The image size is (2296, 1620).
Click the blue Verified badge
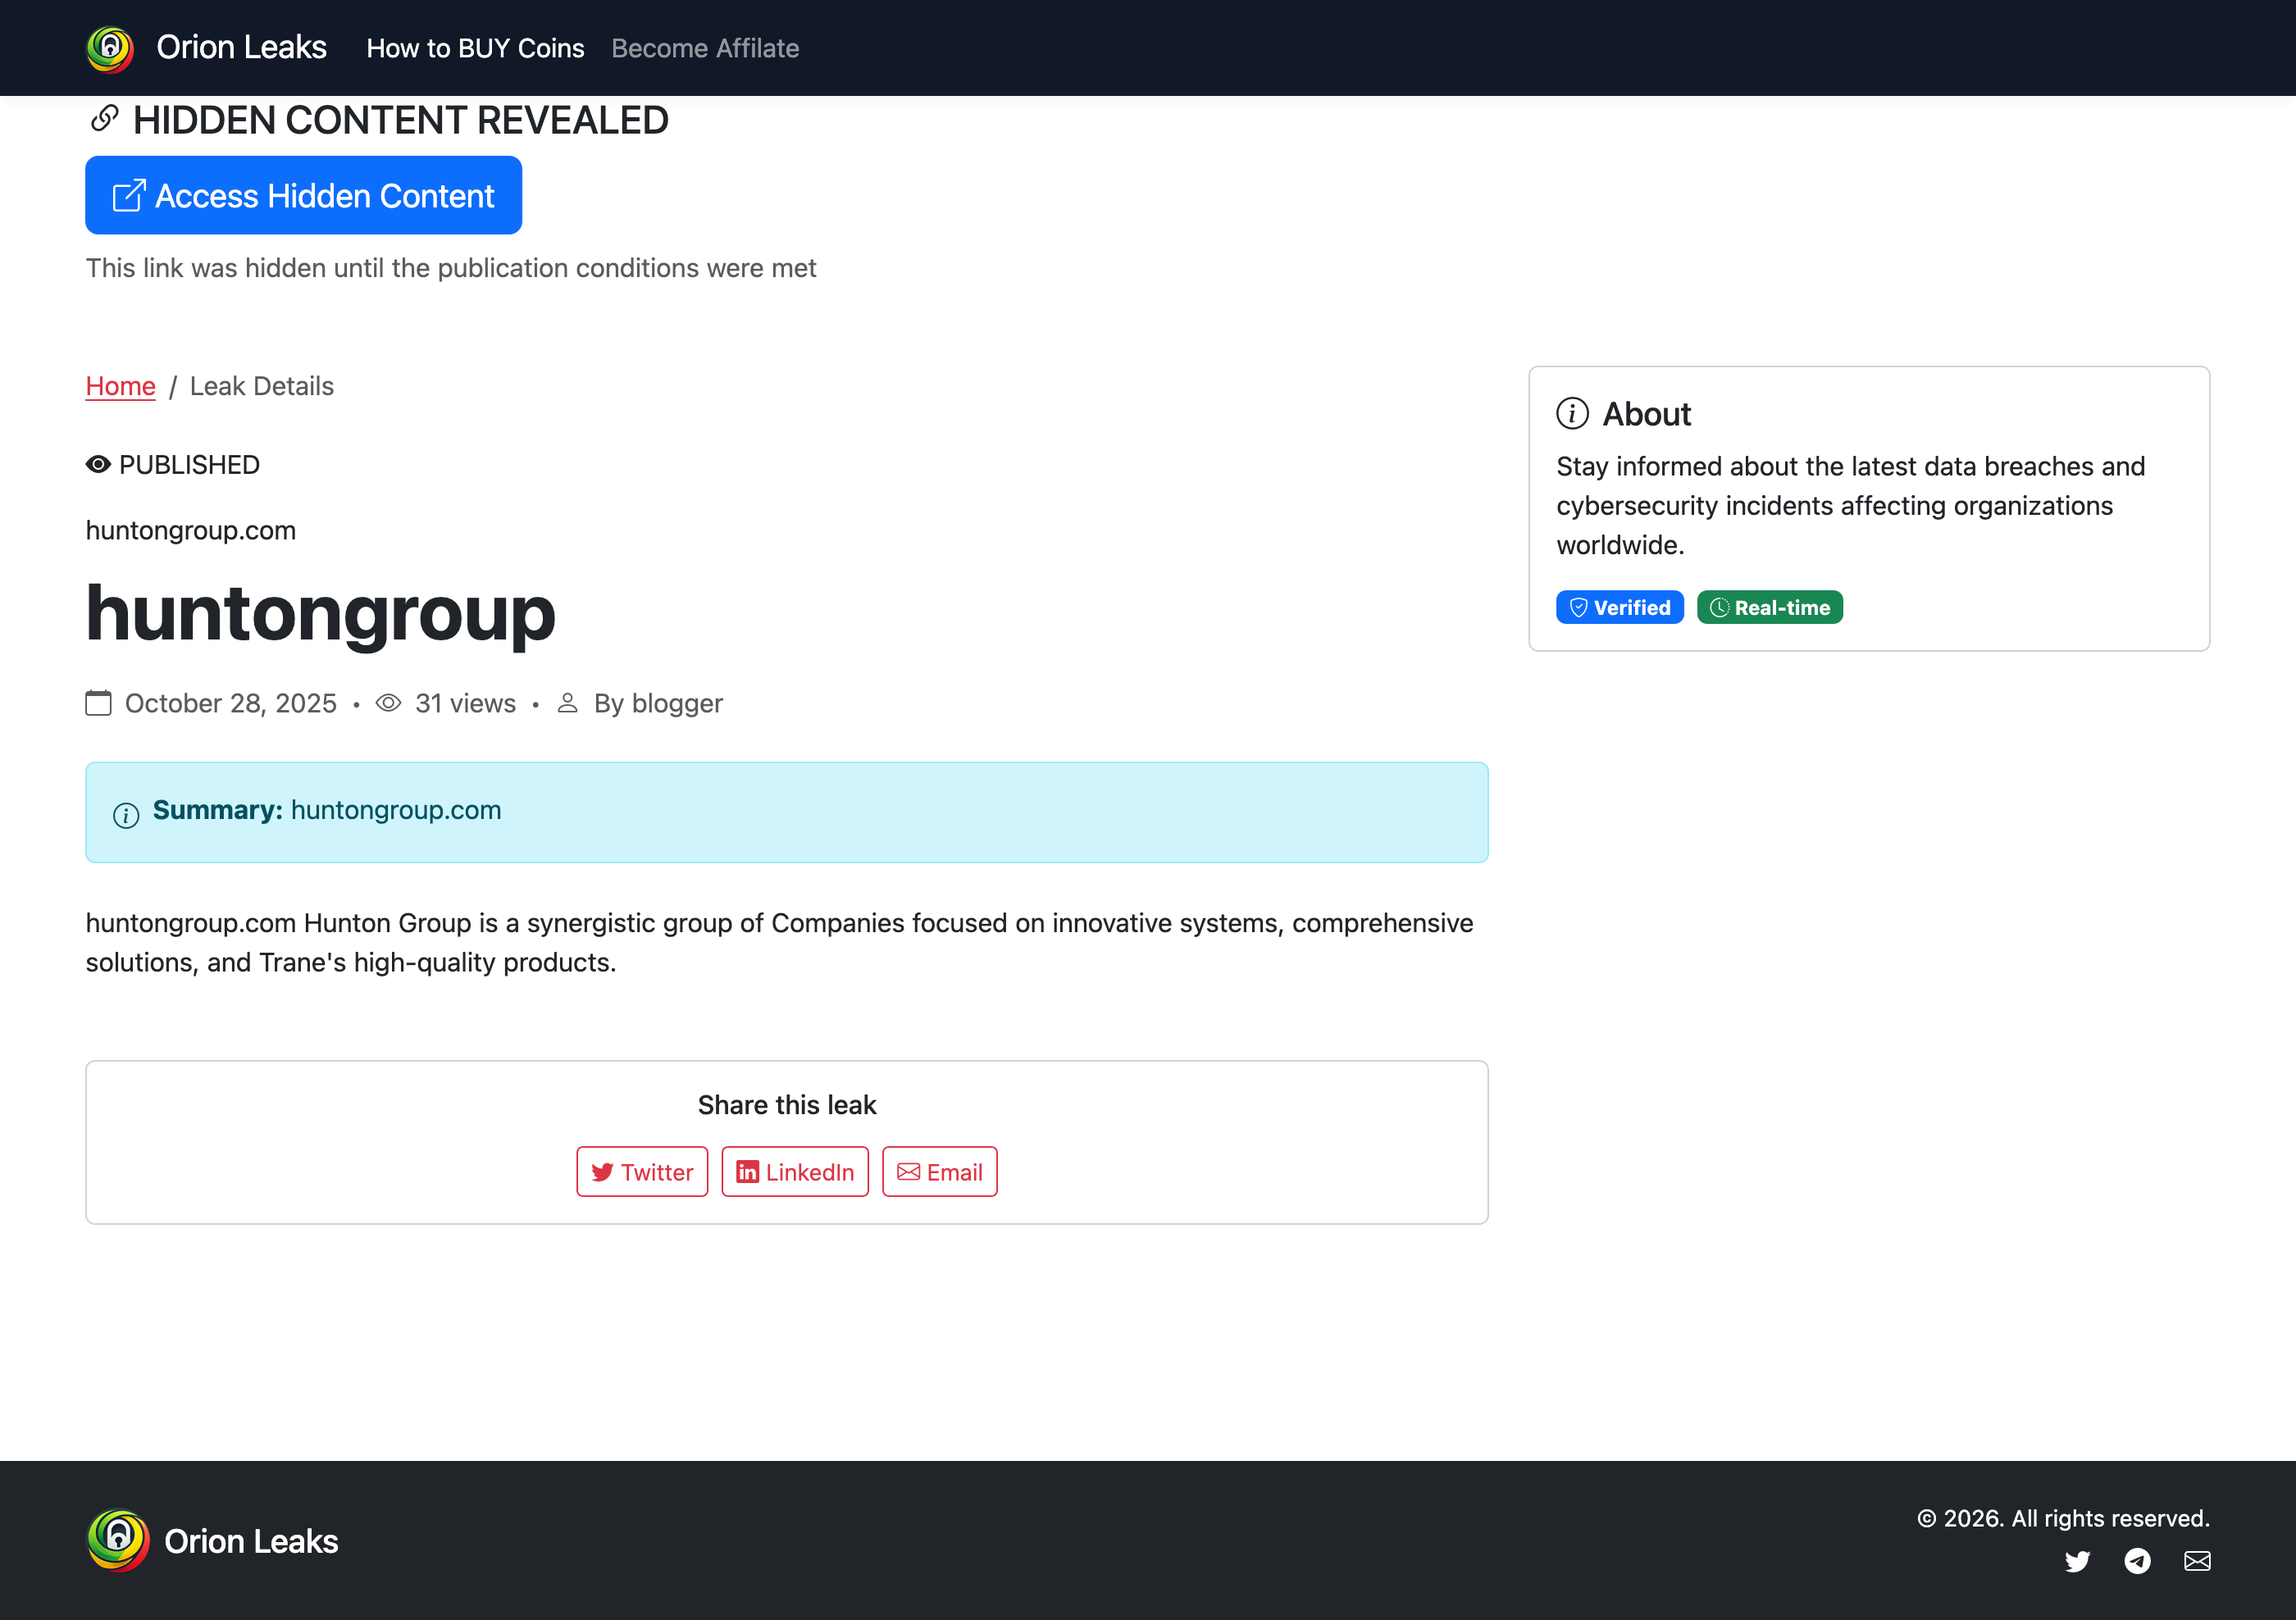click(1619, 607)
